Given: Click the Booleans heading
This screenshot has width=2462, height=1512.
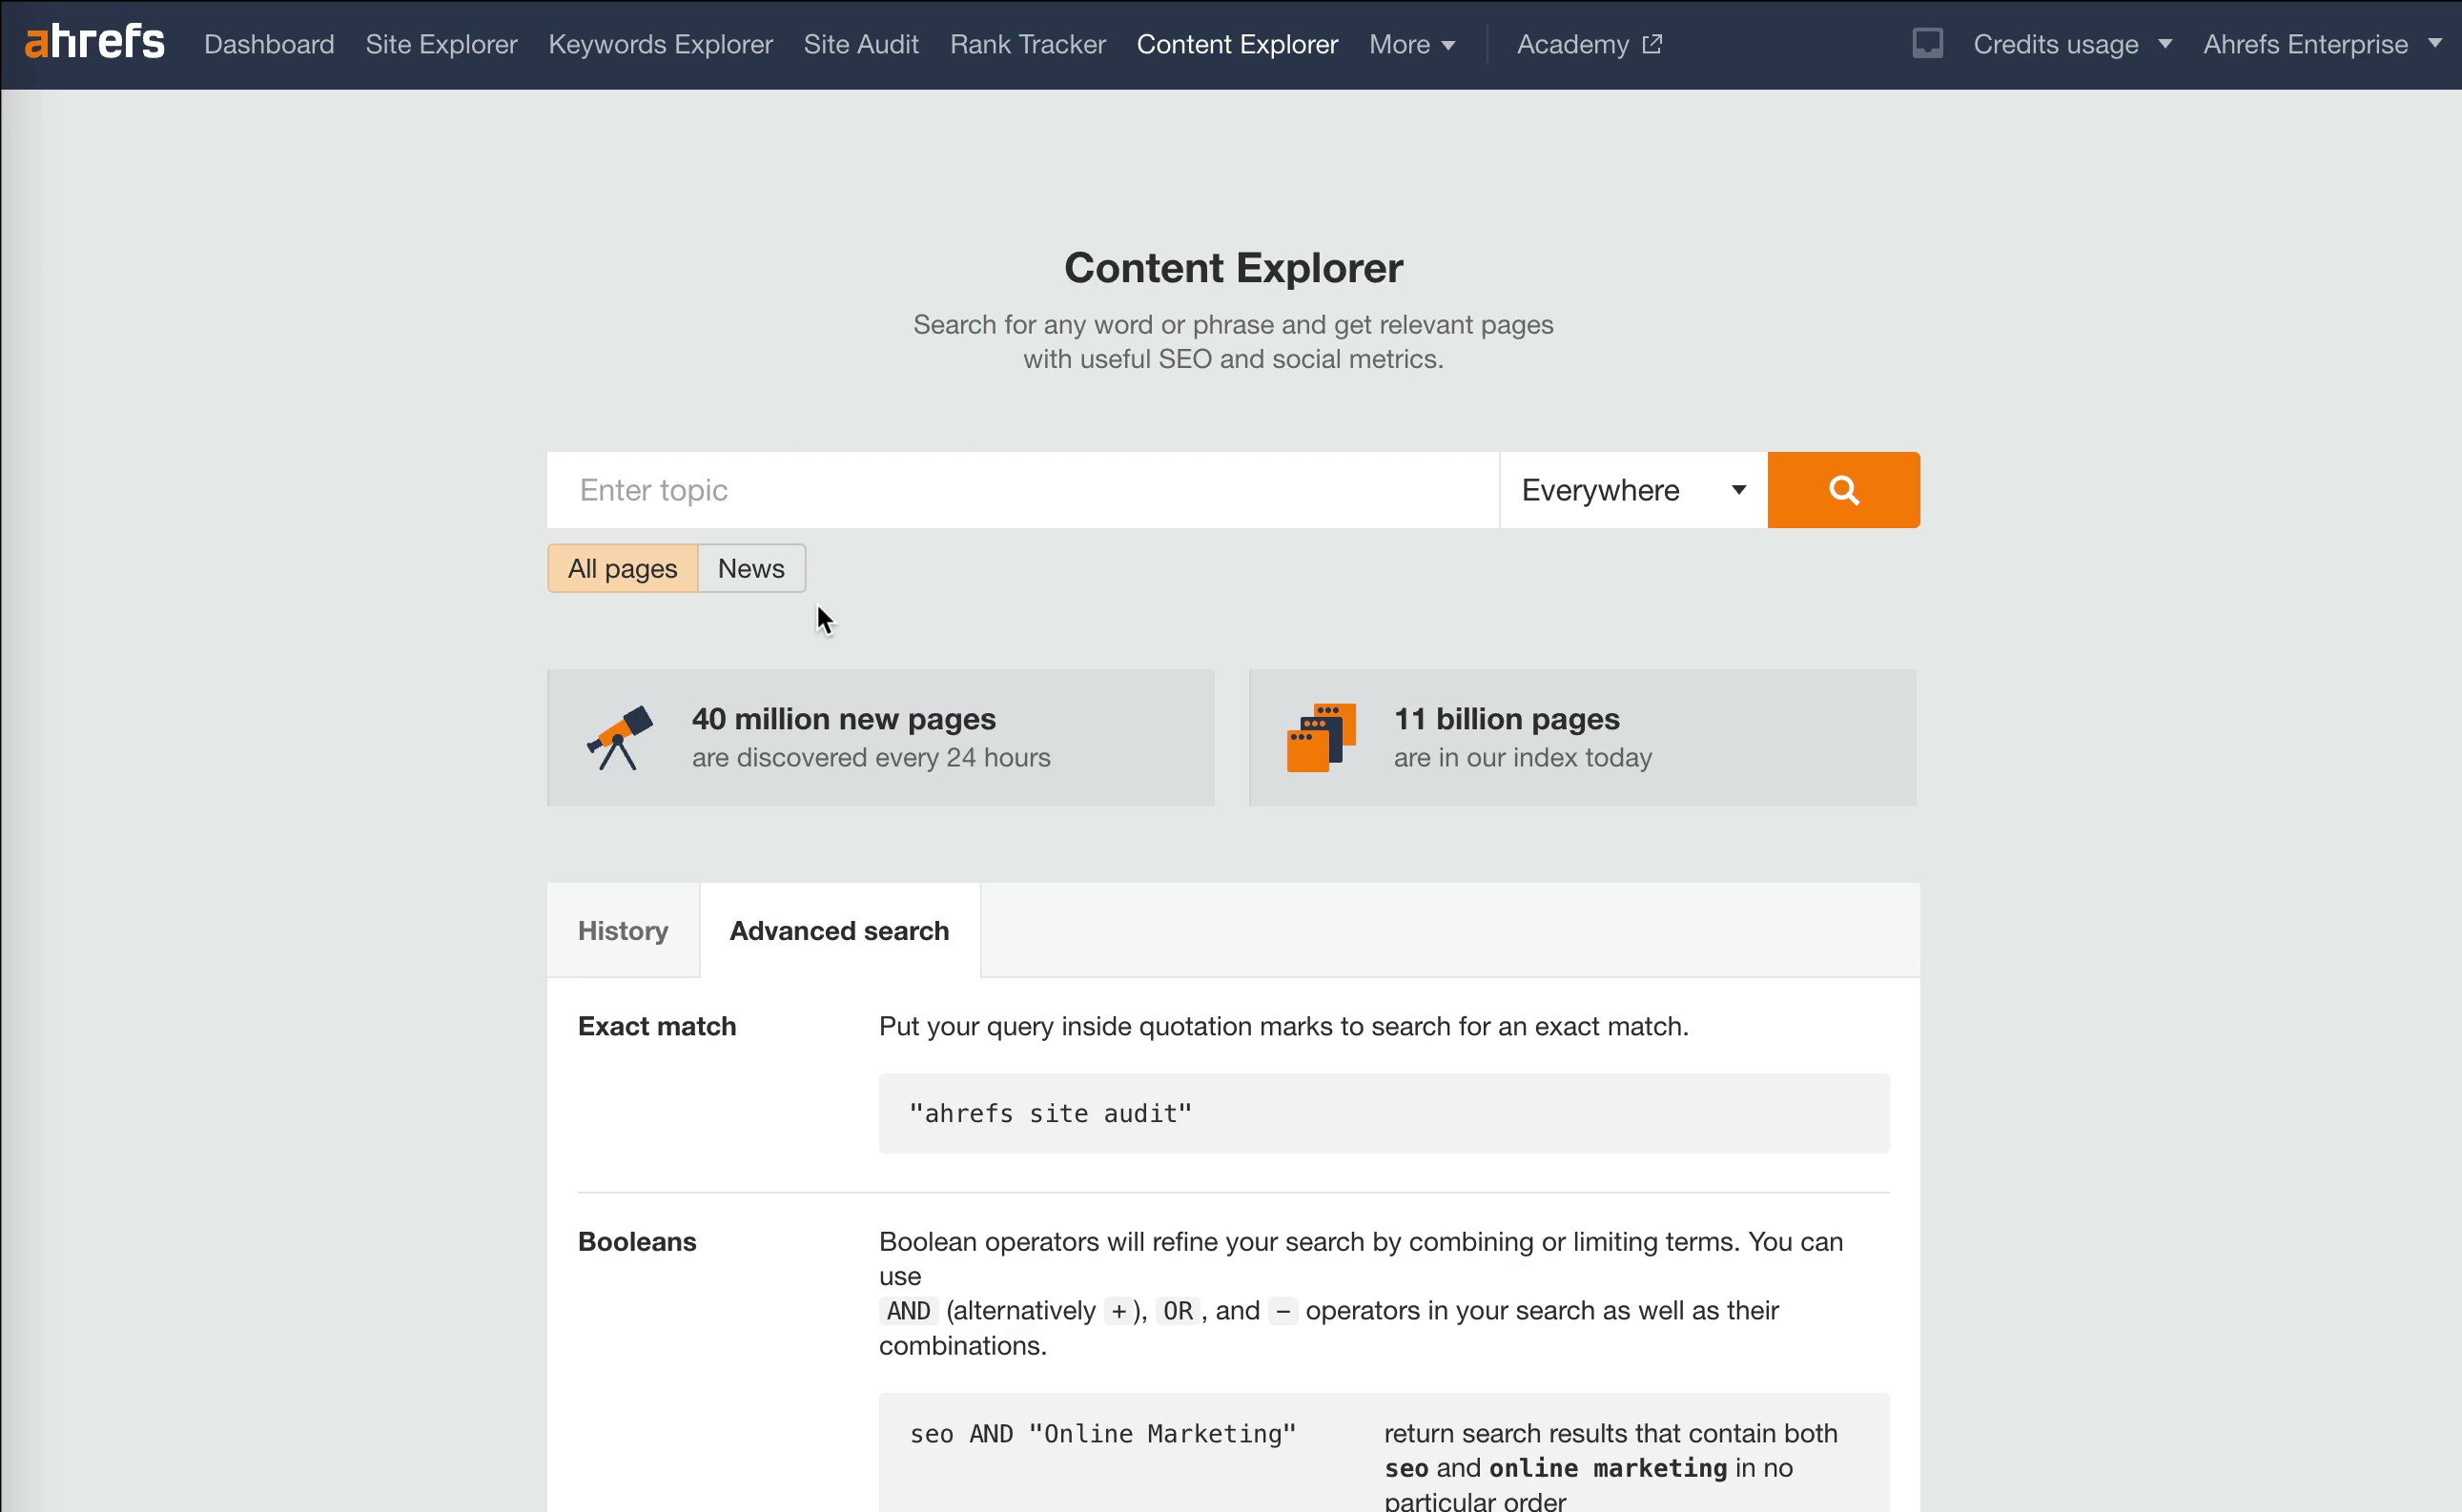Looking at the screenshot, I should tap(637, 1241).
